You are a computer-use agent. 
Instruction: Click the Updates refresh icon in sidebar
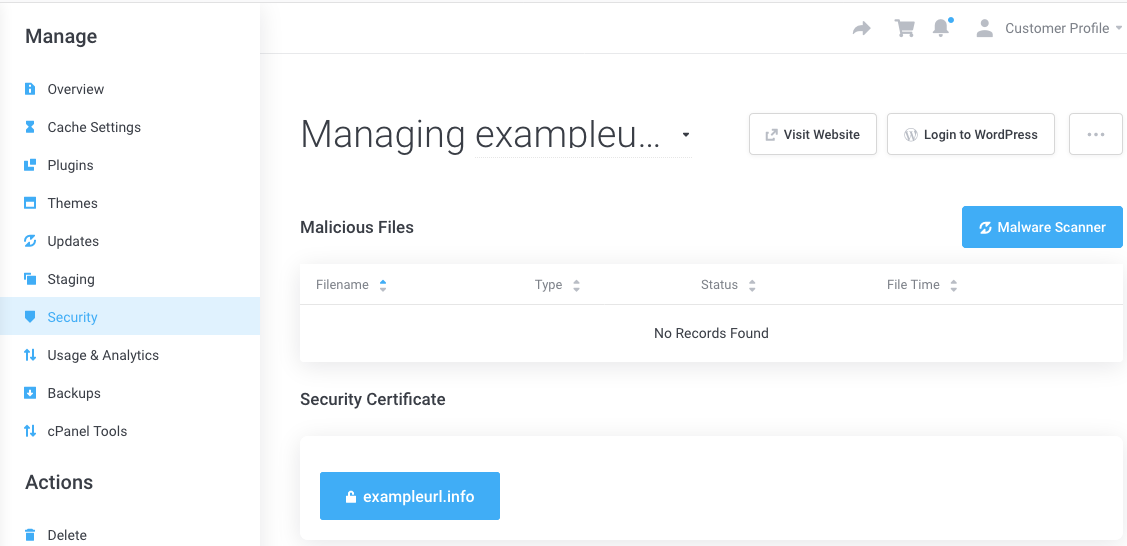(x=30, y=241)
